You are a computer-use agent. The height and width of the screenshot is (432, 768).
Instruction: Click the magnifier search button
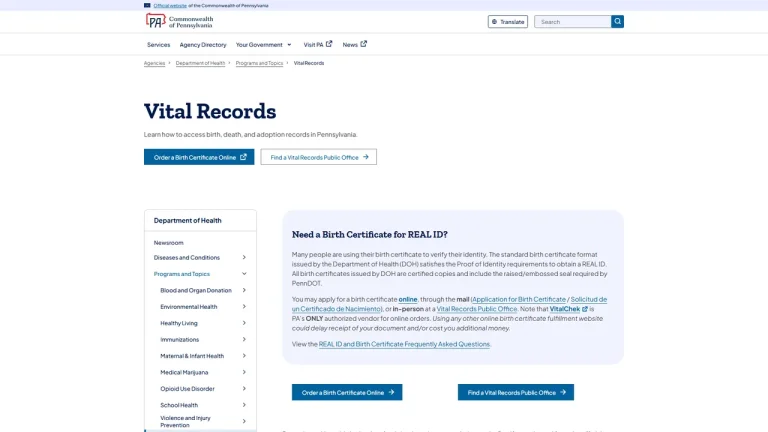click(617, 22)
